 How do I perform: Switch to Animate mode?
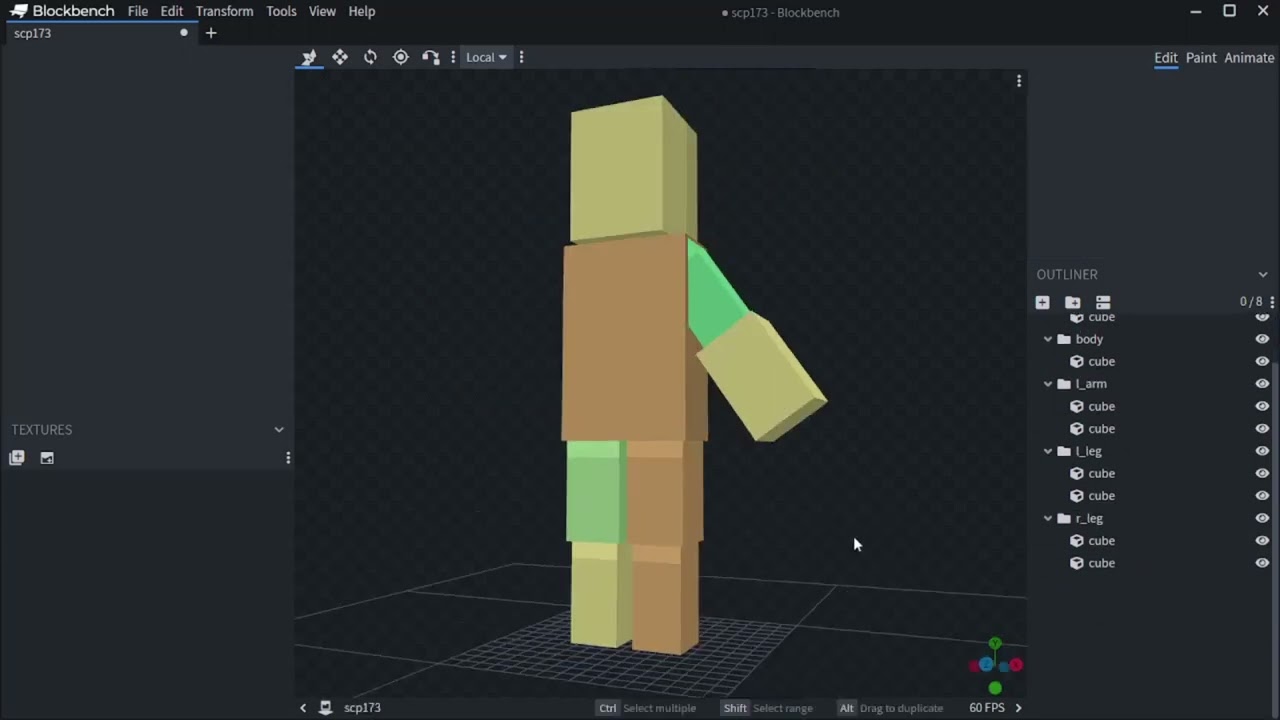pos(1249,58)
